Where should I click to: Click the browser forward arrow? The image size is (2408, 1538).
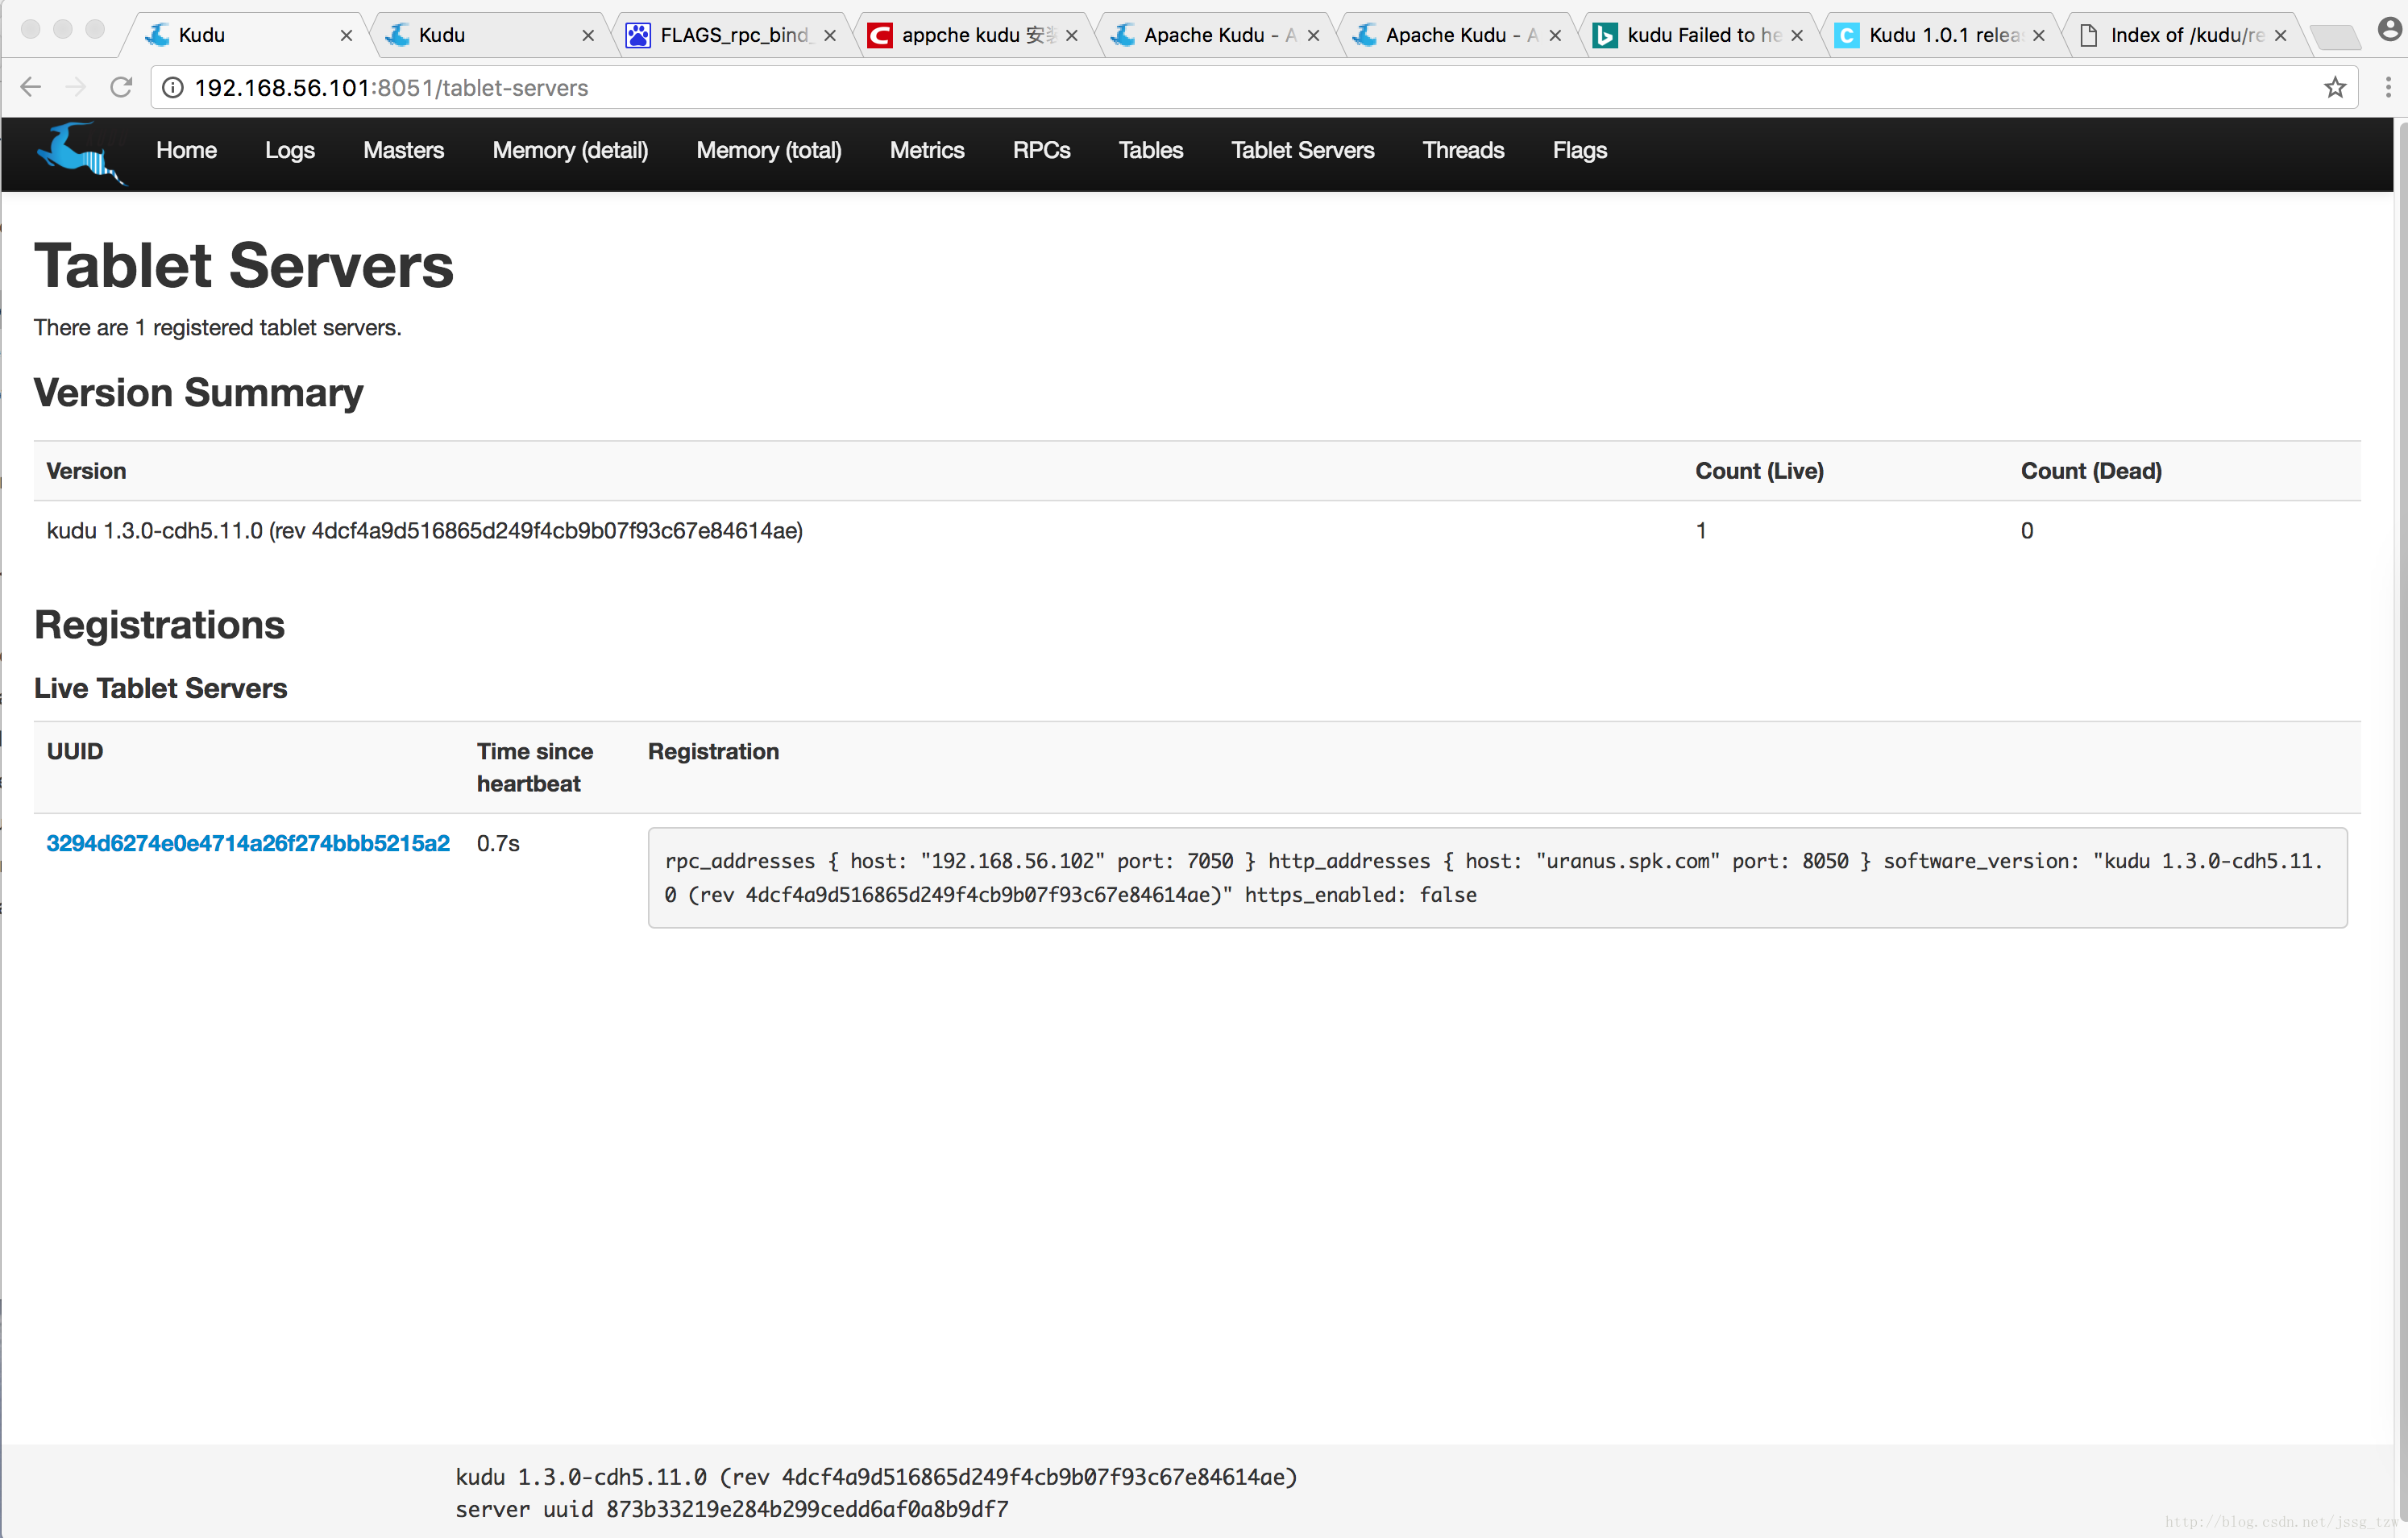76,88
